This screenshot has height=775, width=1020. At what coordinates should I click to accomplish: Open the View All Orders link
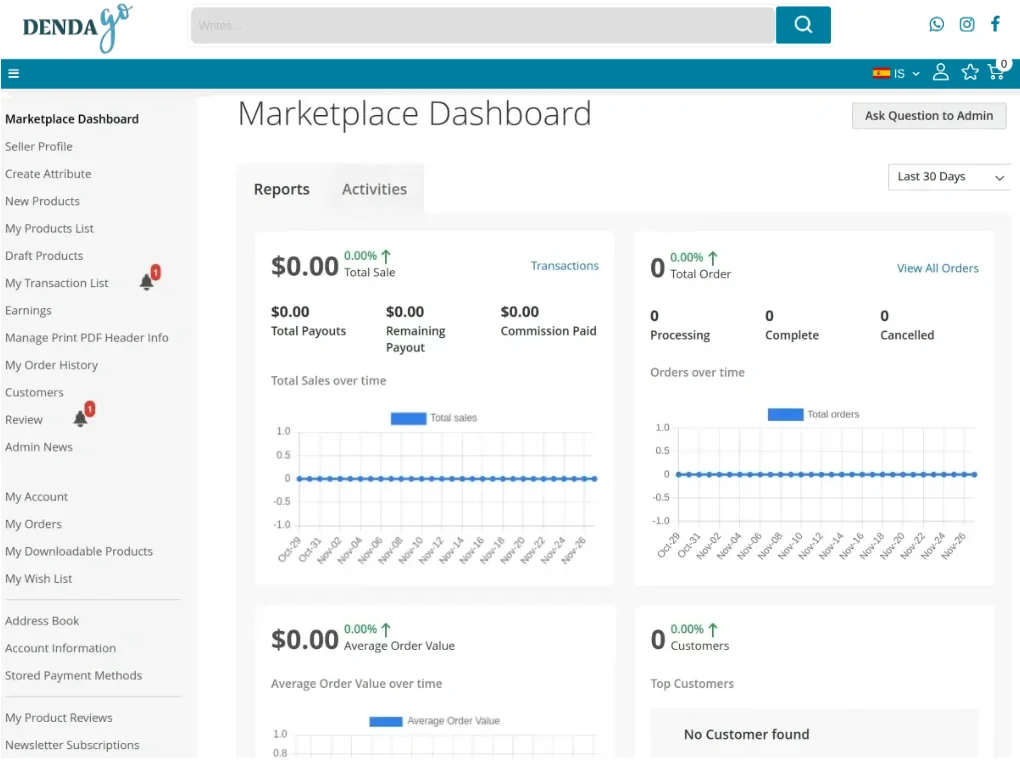(x=937, y=268)
